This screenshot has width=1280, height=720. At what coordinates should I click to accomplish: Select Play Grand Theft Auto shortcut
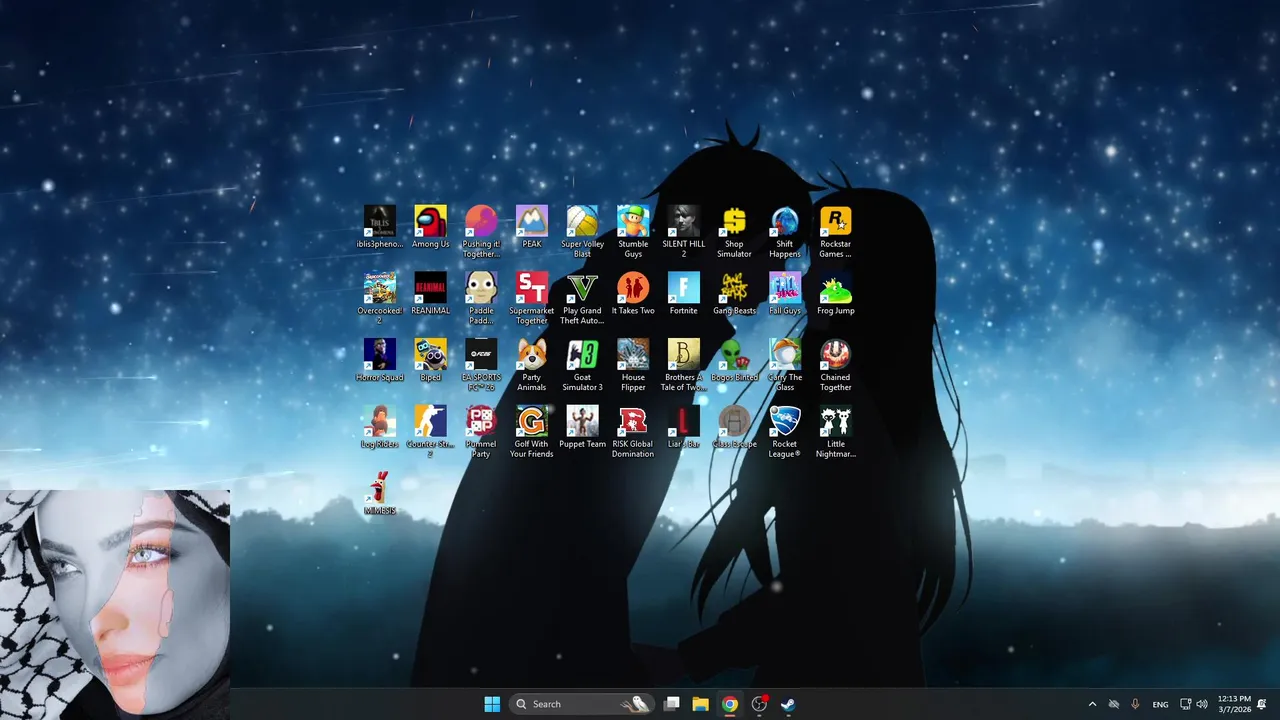coord(582,298)
